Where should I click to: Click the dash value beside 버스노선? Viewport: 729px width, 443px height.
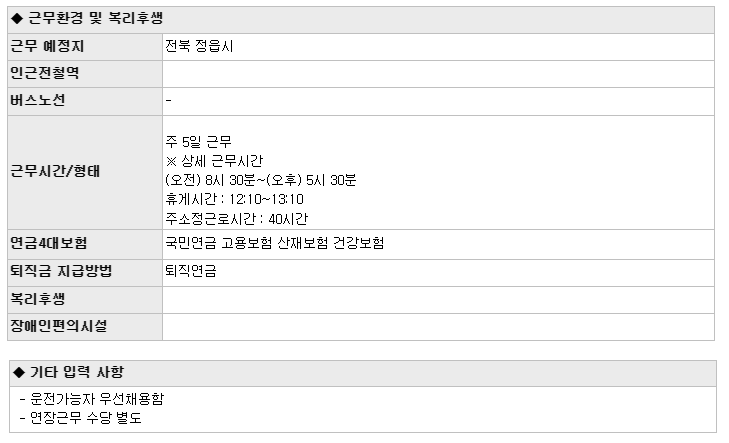tap(168, 100)
